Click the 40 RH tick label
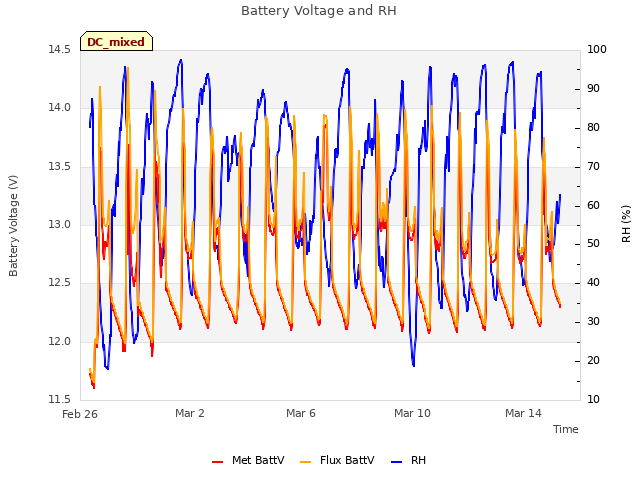 (593, 282)
